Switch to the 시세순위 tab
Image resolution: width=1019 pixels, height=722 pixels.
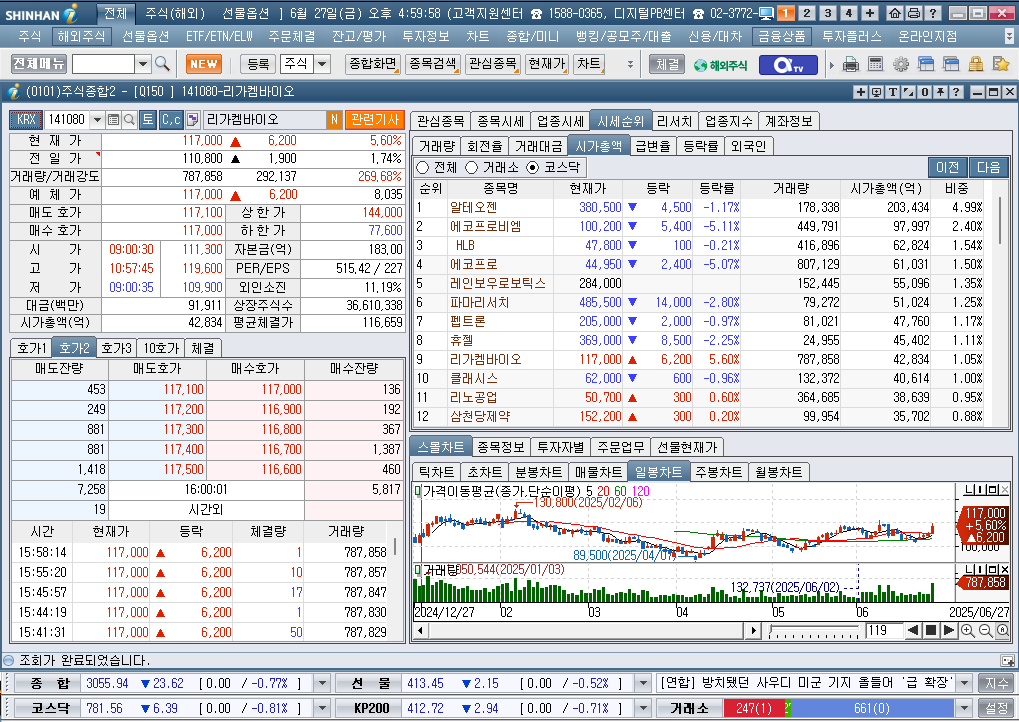(621, 121)
